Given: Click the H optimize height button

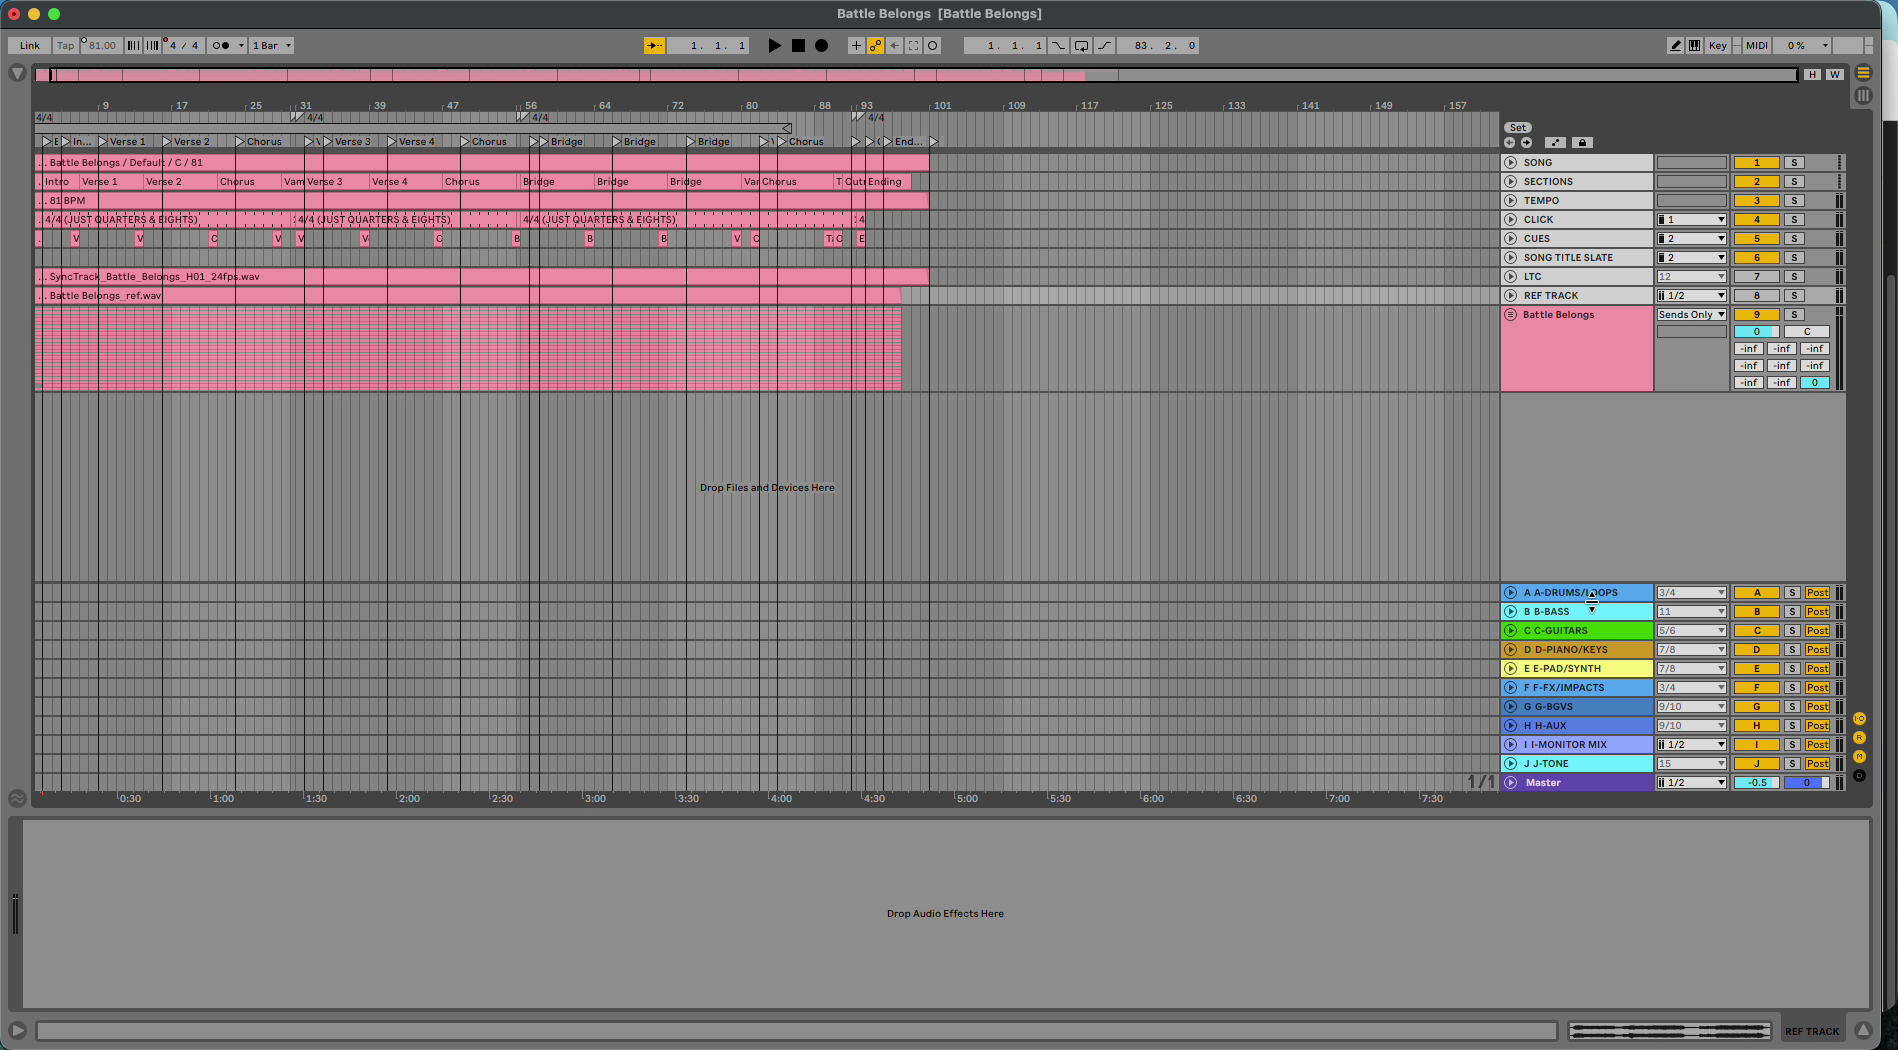Looking at the screenshot, I should tap(1812, 74).
